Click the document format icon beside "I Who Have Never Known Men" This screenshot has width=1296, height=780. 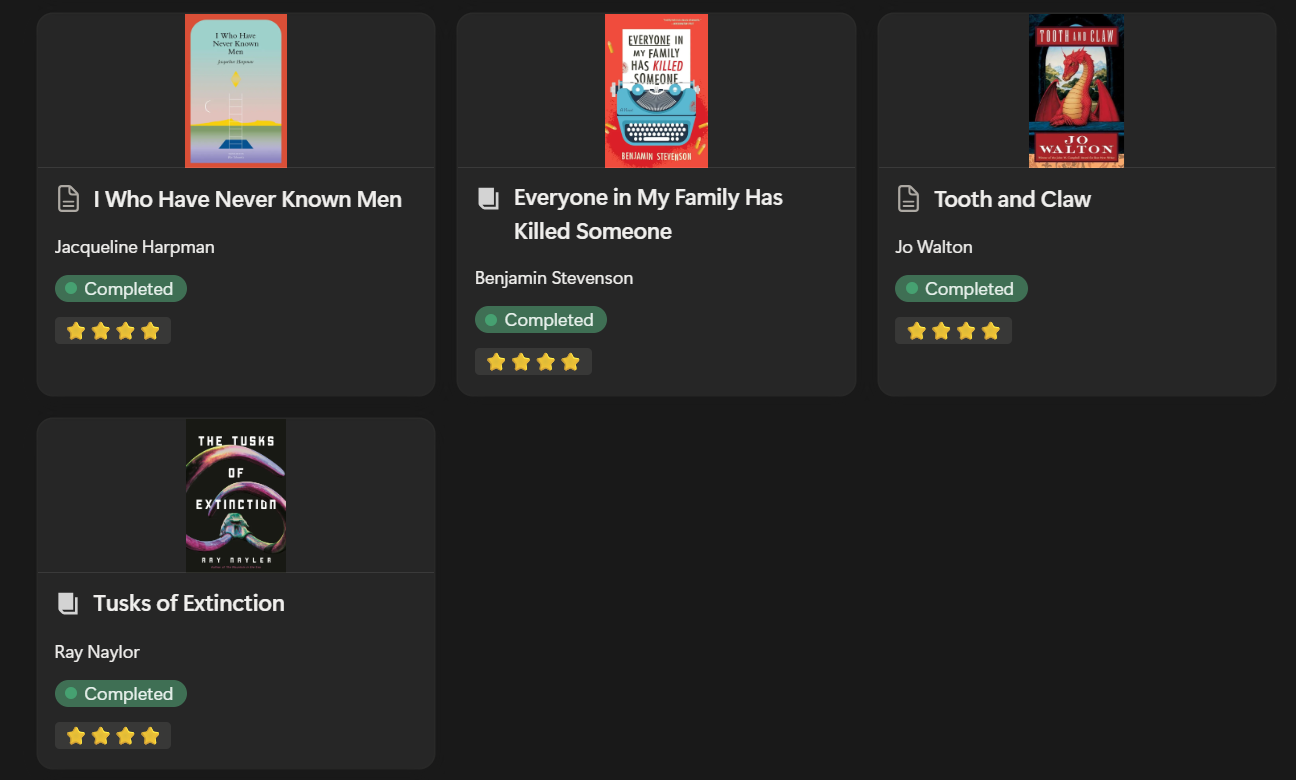point(68,198)
